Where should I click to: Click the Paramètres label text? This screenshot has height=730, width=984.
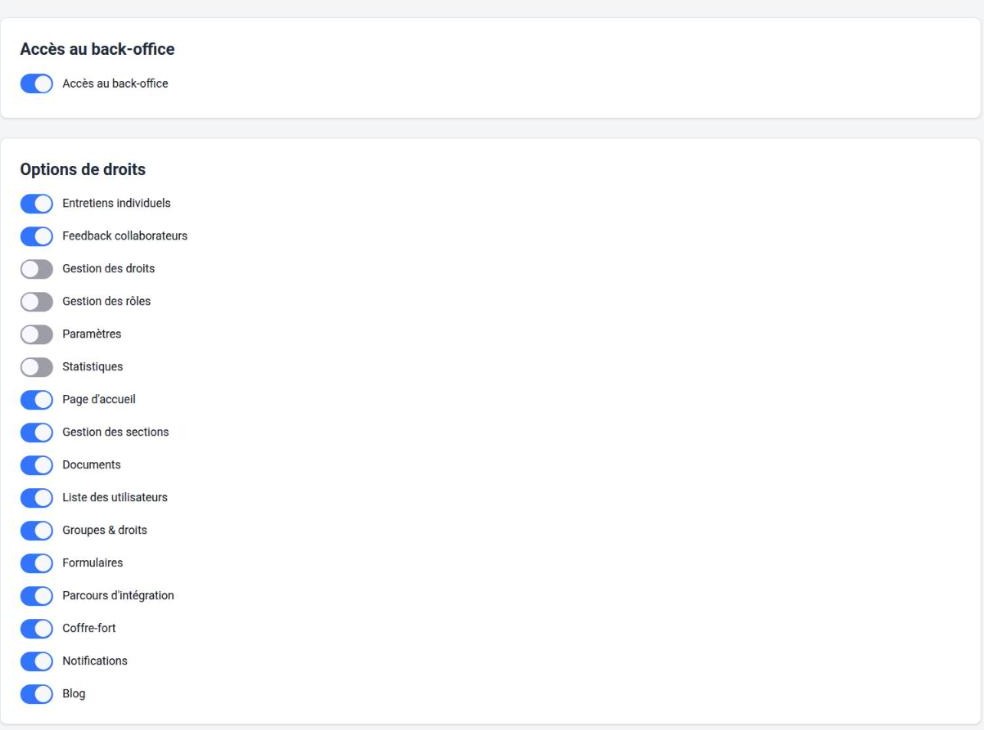click(92, 333)
